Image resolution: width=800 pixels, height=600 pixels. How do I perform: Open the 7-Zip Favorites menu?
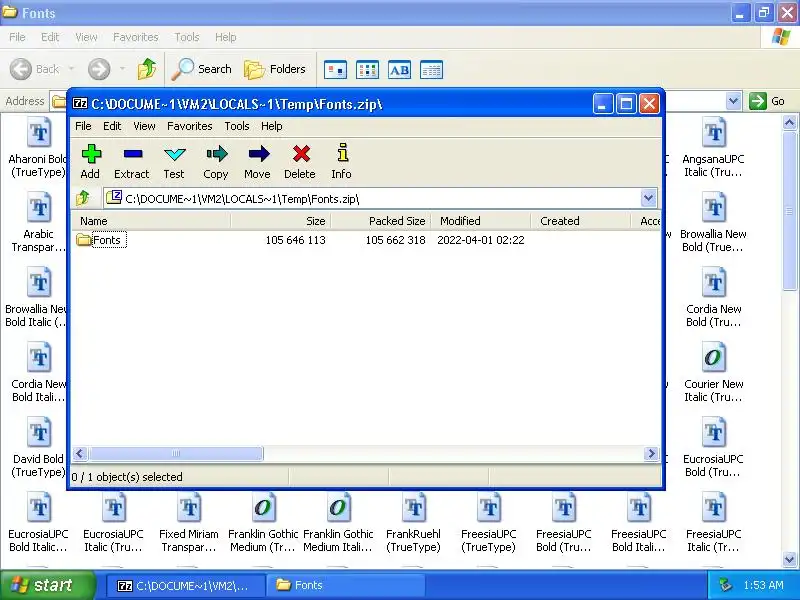point(190,126)
